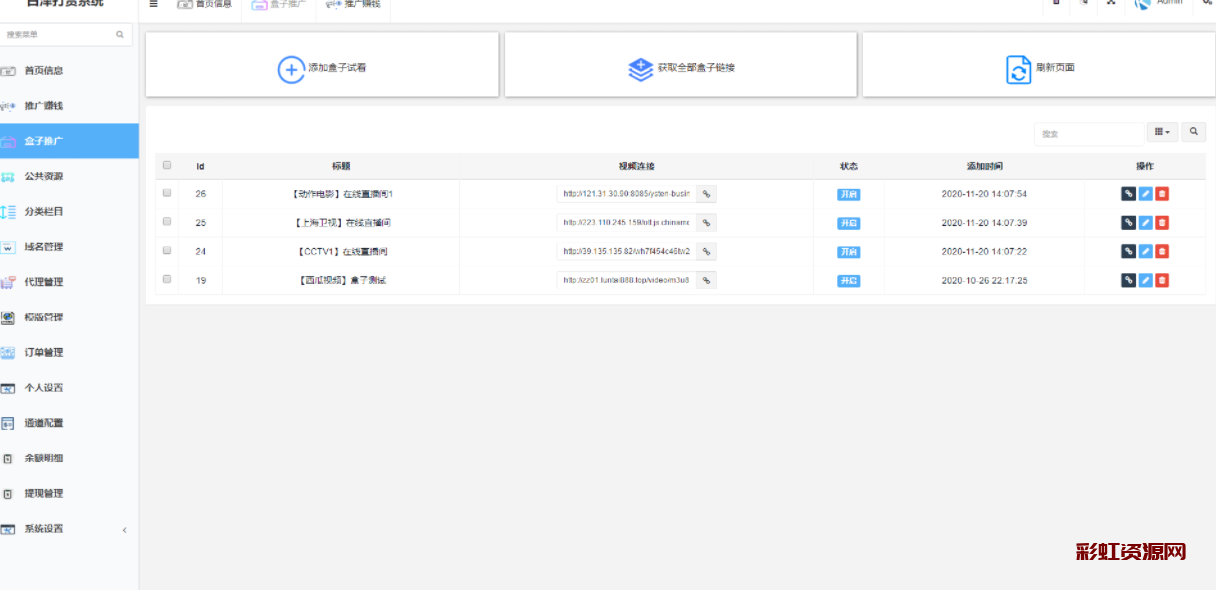Tick the checkbox for row Id 19

tap(167, 280)
